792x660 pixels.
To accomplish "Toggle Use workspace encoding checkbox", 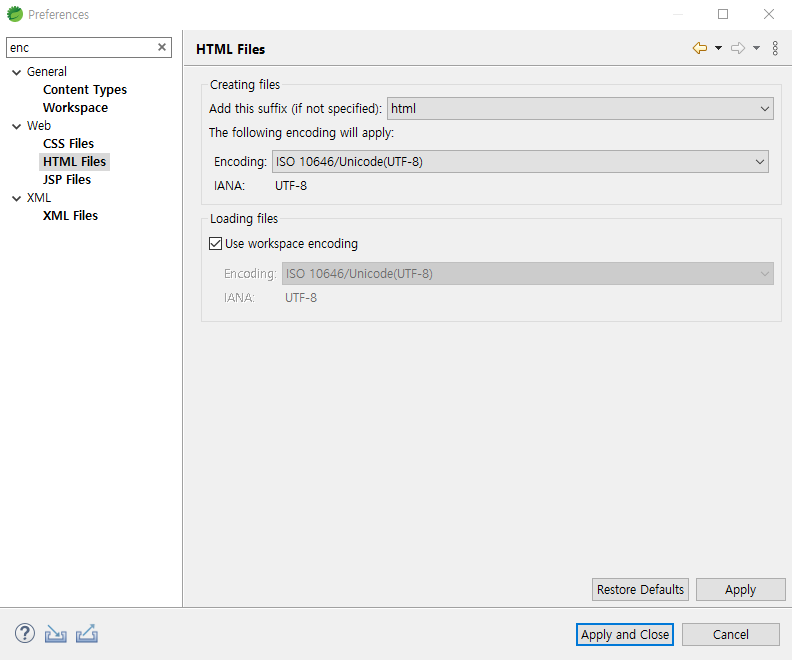I will tap(215, 243).
